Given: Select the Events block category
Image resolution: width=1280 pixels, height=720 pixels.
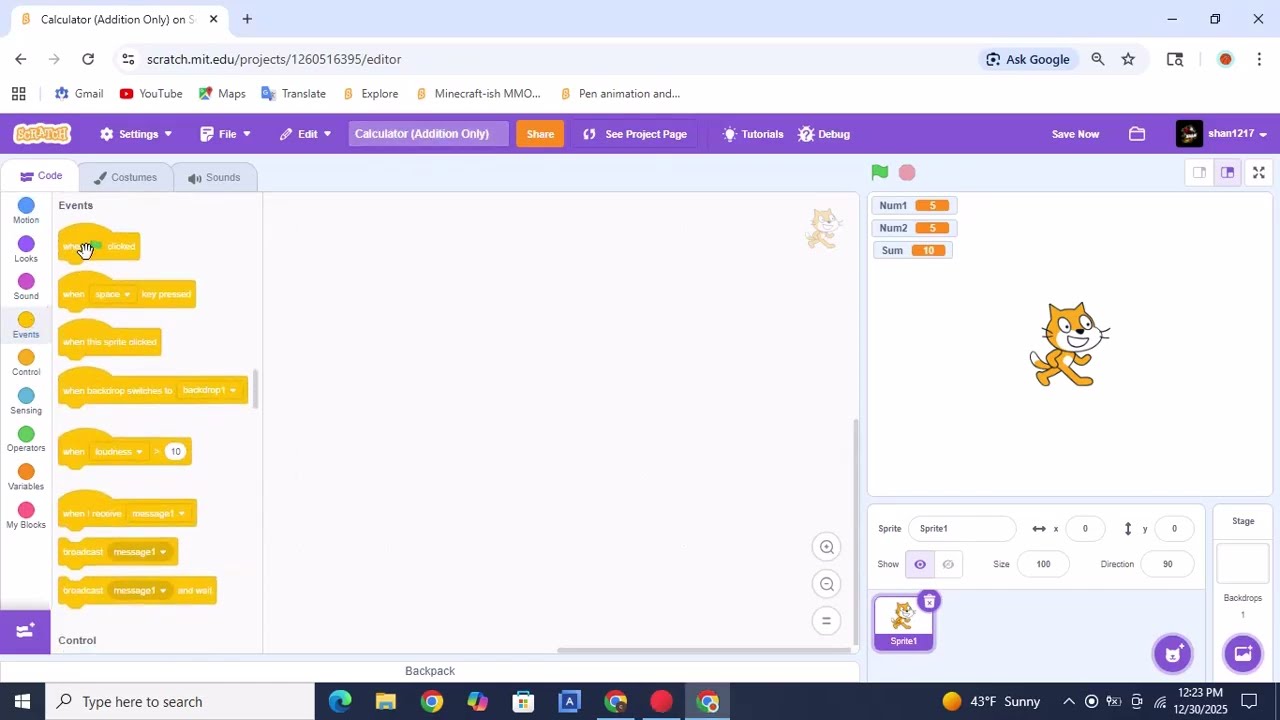Looking at the screenshot, I should pyautogui.click(x=26, y=325).
